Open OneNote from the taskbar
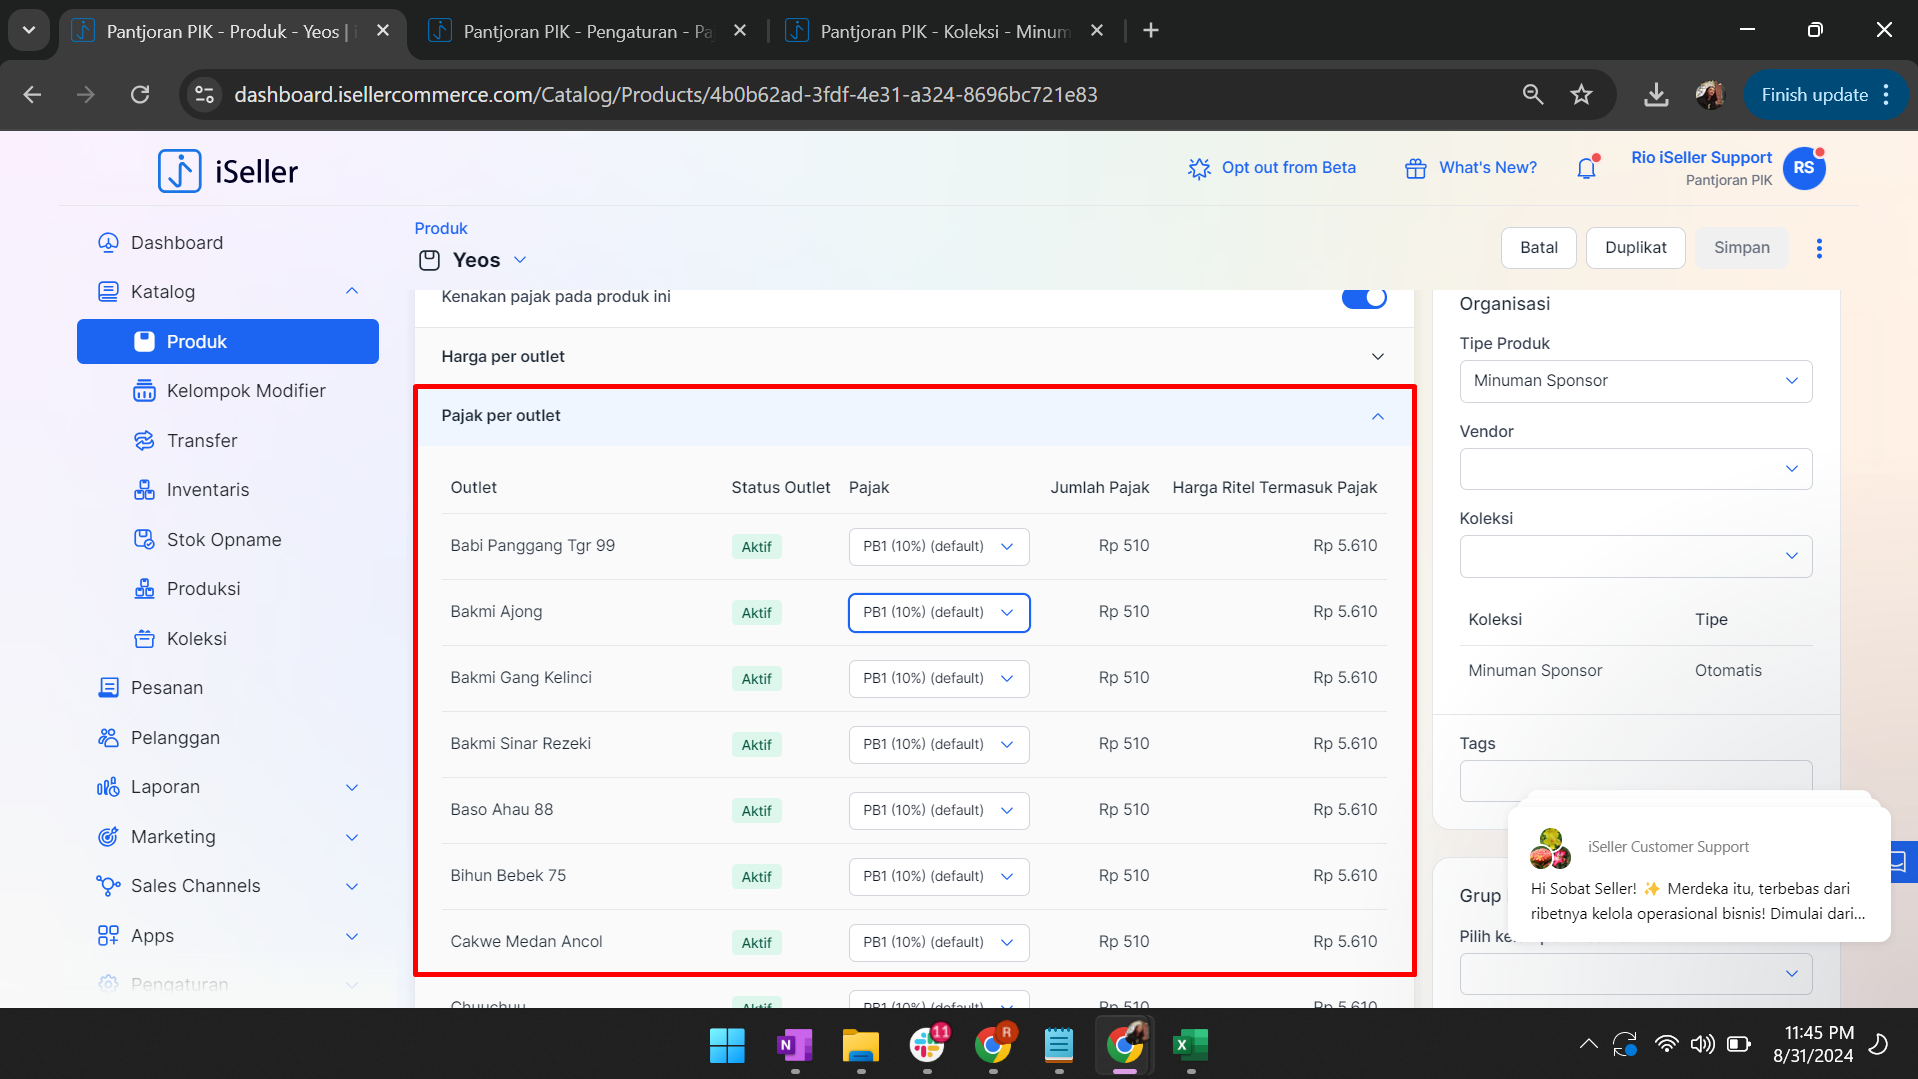This screenshot has height=1079, width=1918. [794, 1045]
